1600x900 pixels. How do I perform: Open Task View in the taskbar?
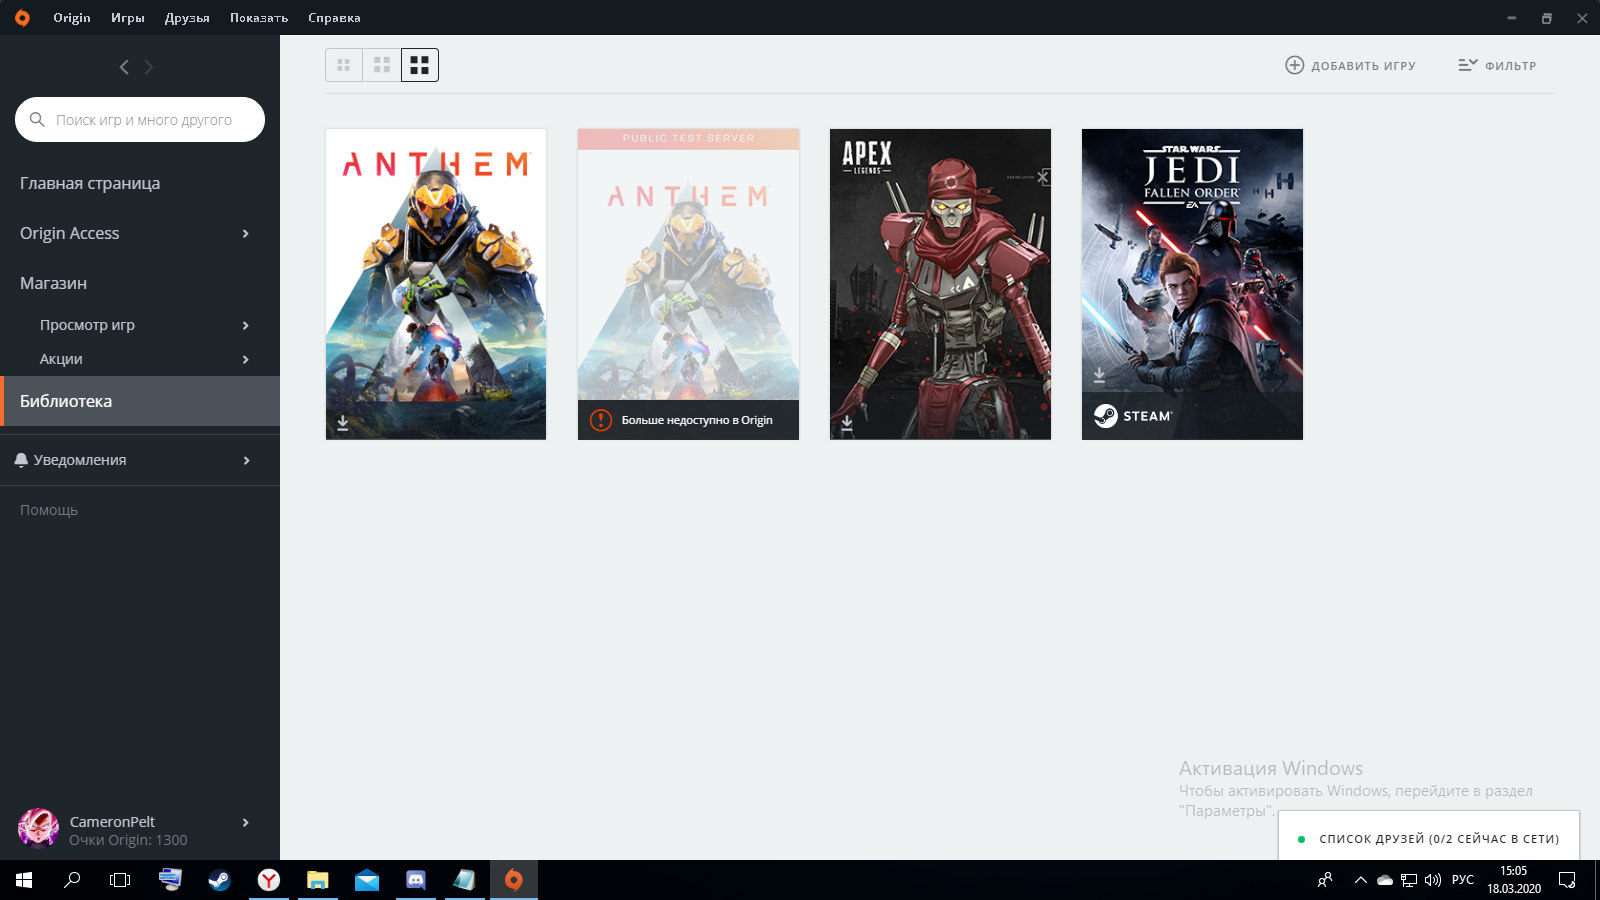coord(120,880)
